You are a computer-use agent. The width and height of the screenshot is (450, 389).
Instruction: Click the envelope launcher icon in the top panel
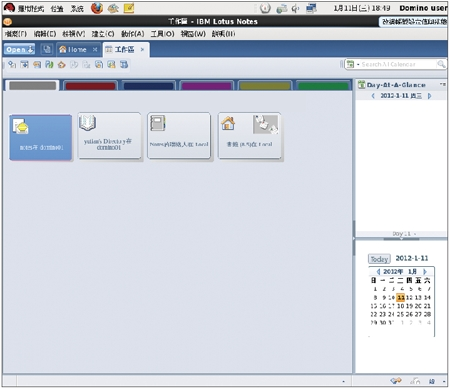click(113, 8)
